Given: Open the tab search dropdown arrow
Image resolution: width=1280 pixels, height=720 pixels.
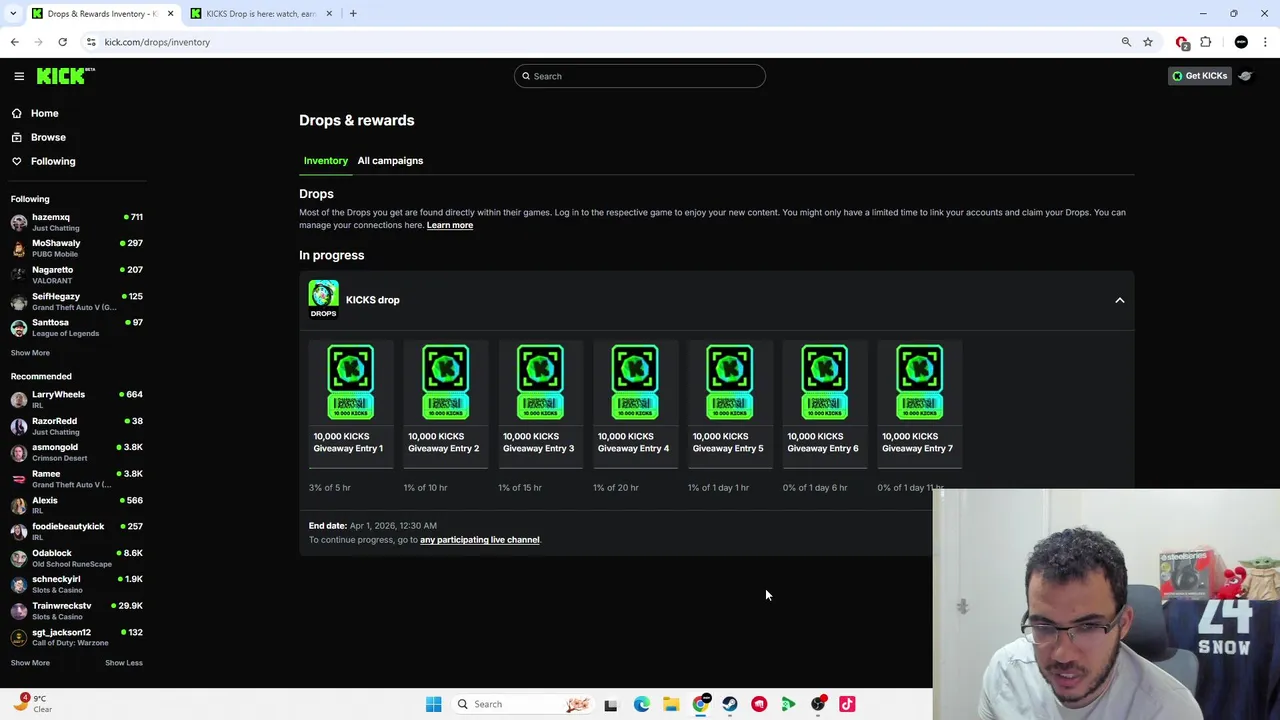Looking at the screenshot, I should pos(13,14).
